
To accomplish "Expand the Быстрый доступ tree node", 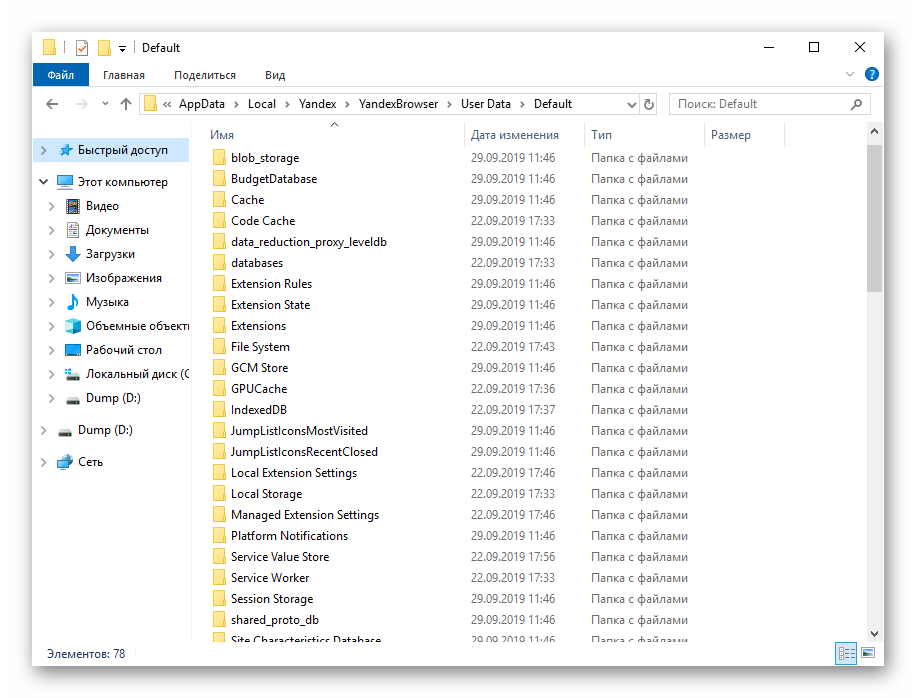I will point(43,150).
